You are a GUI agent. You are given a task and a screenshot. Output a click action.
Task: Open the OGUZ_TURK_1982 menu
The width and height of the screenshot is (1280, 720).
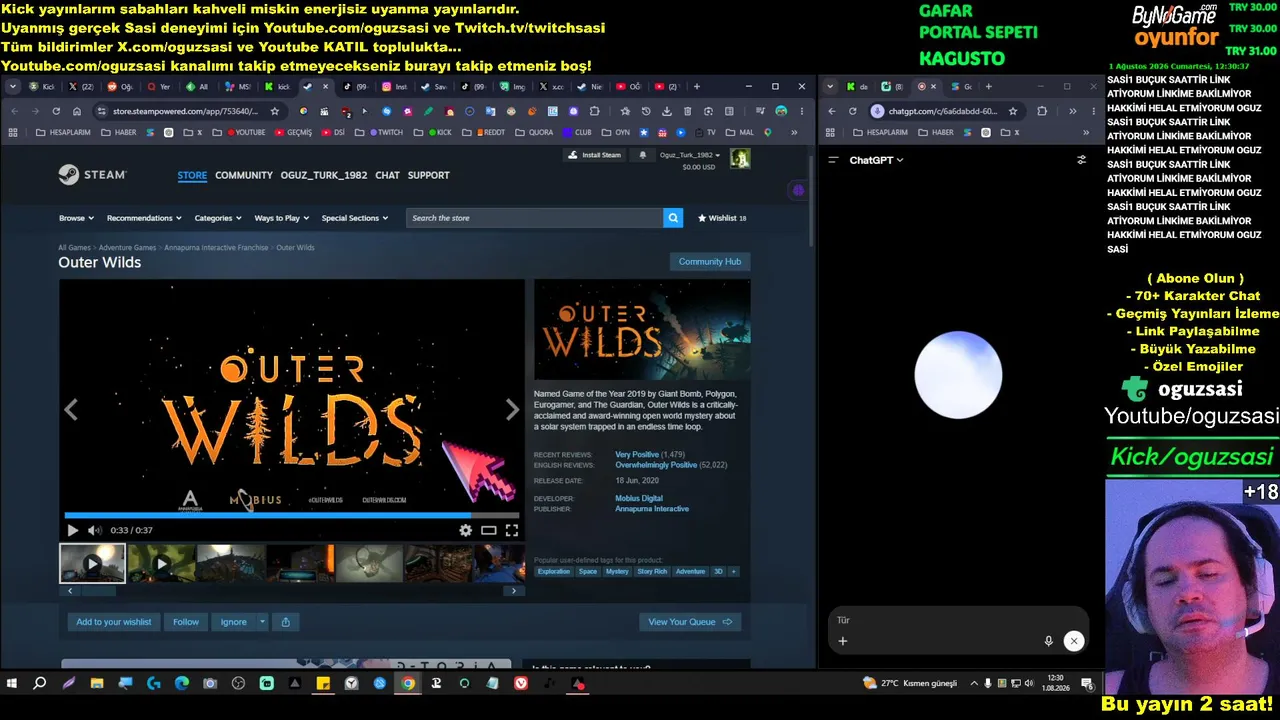(x=324, y=175)
